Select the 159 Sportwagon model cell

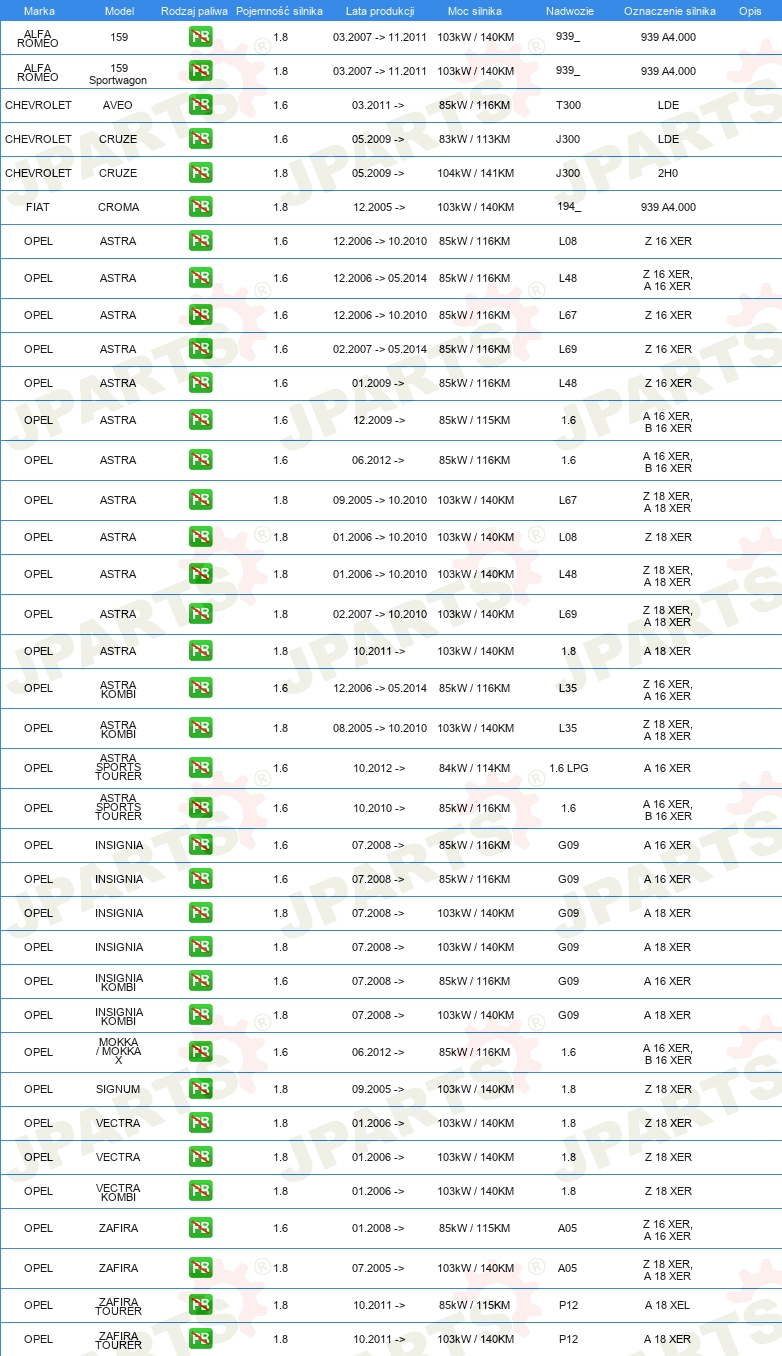pos(118,72)
